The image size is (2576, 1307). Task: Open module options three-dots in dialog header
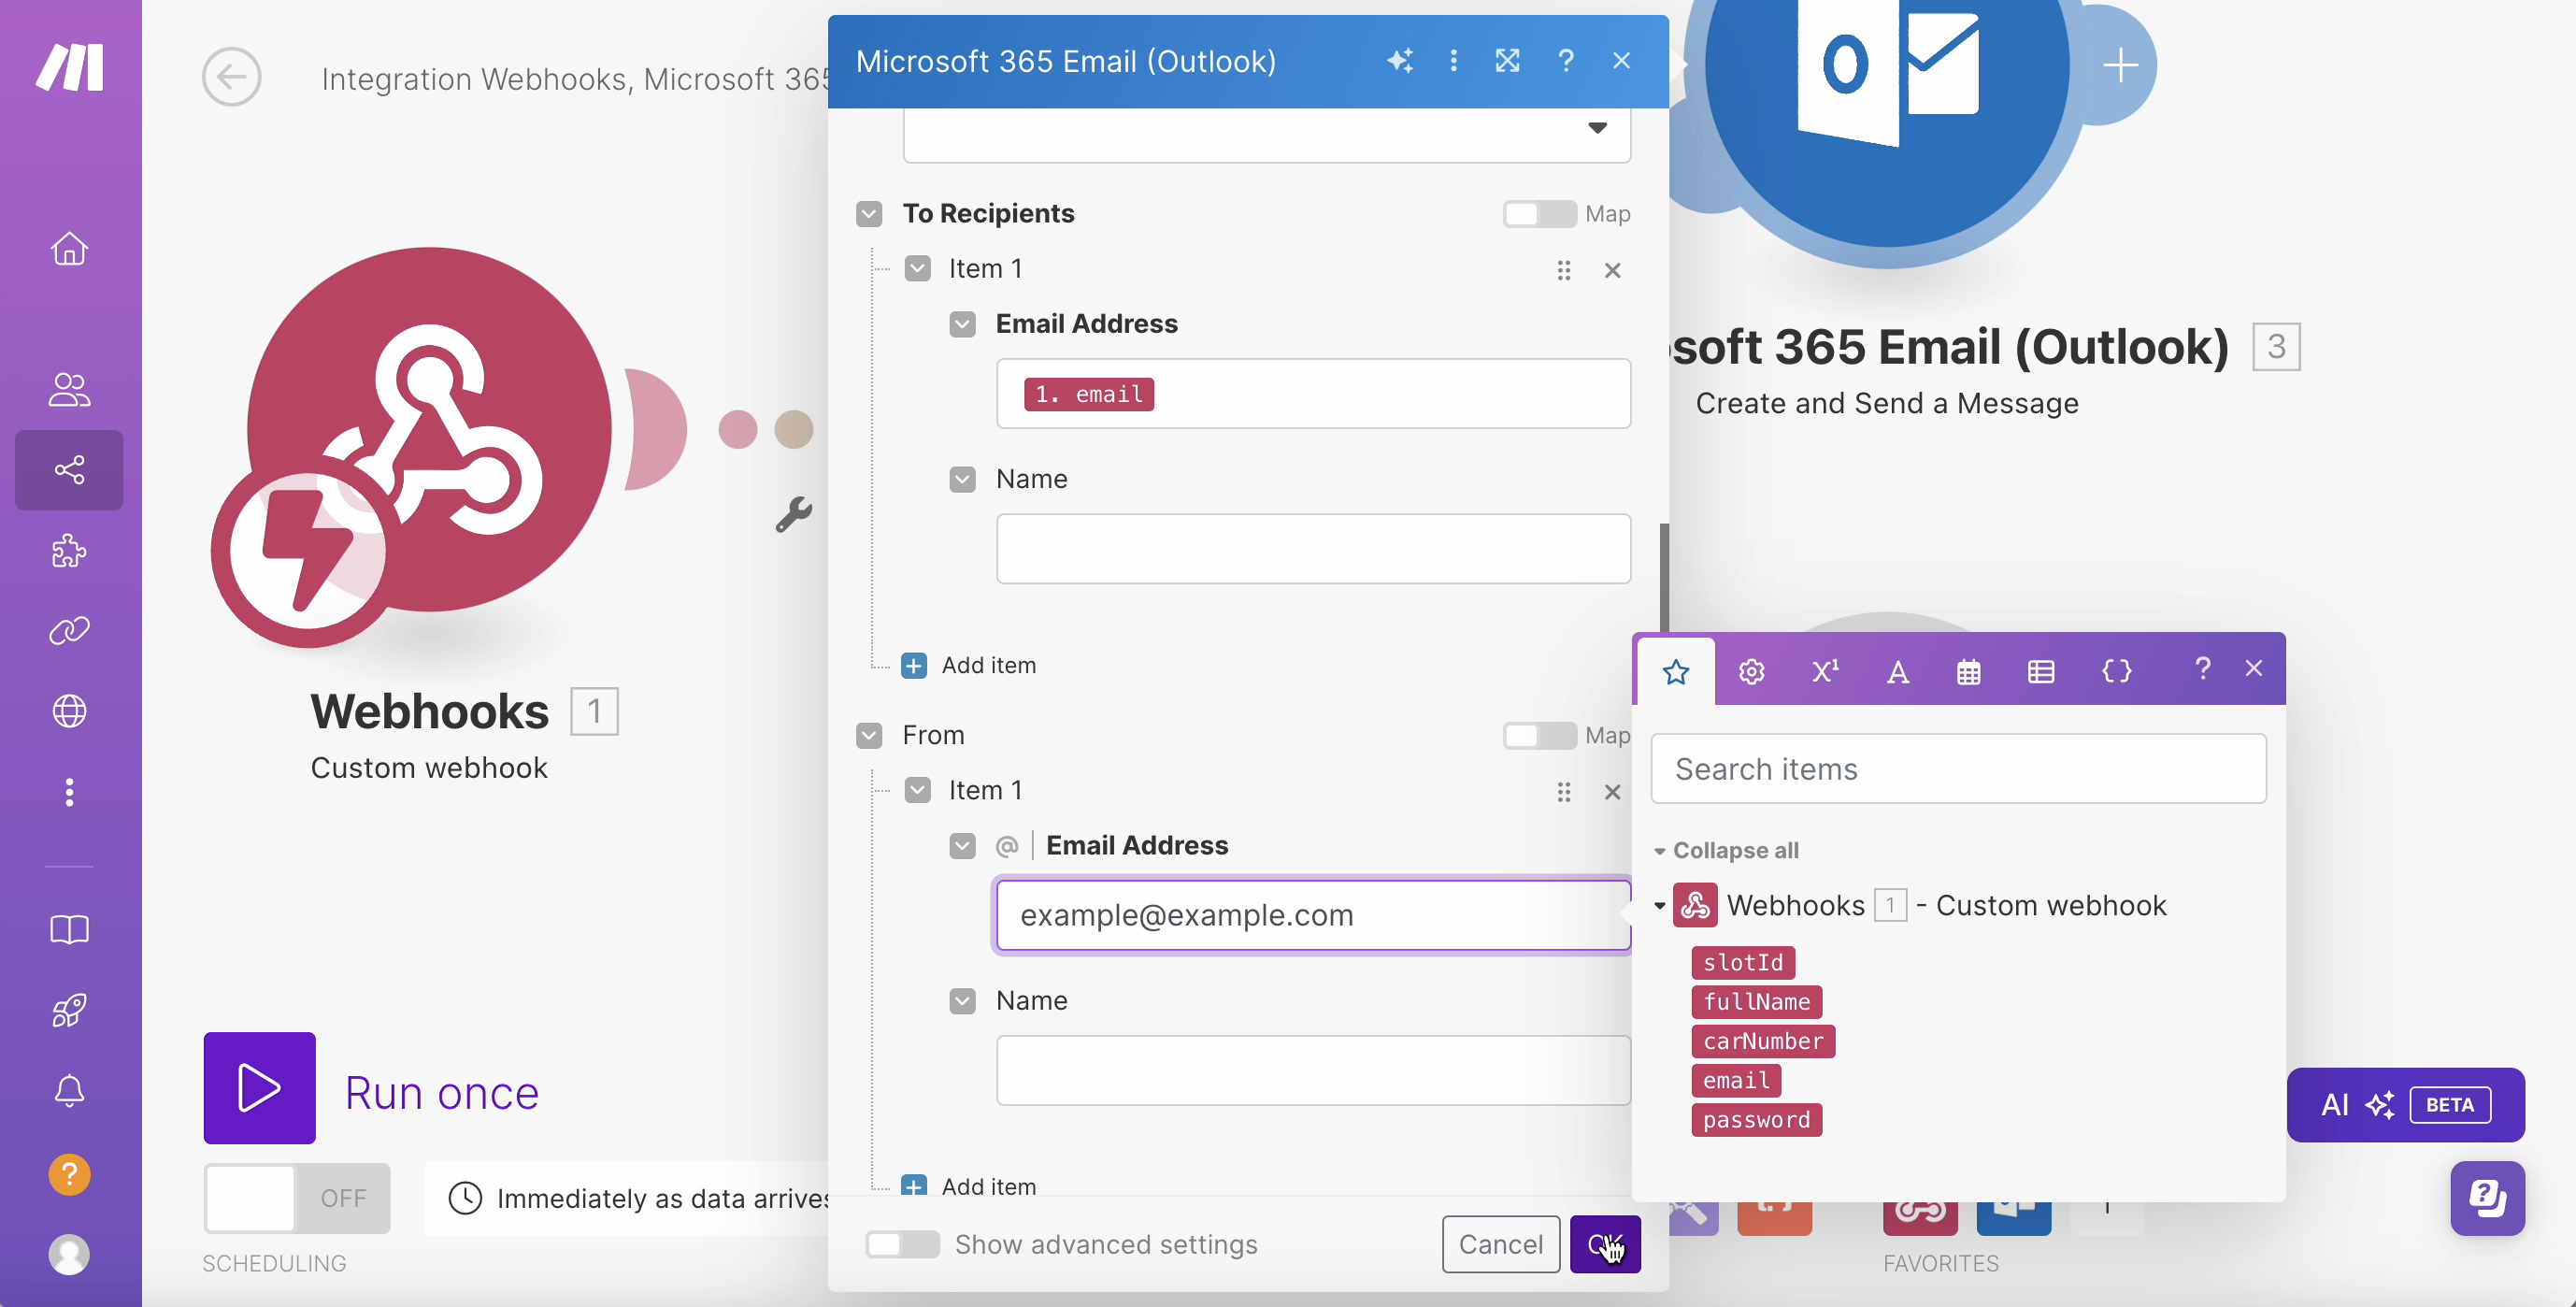click(1453, 61)
